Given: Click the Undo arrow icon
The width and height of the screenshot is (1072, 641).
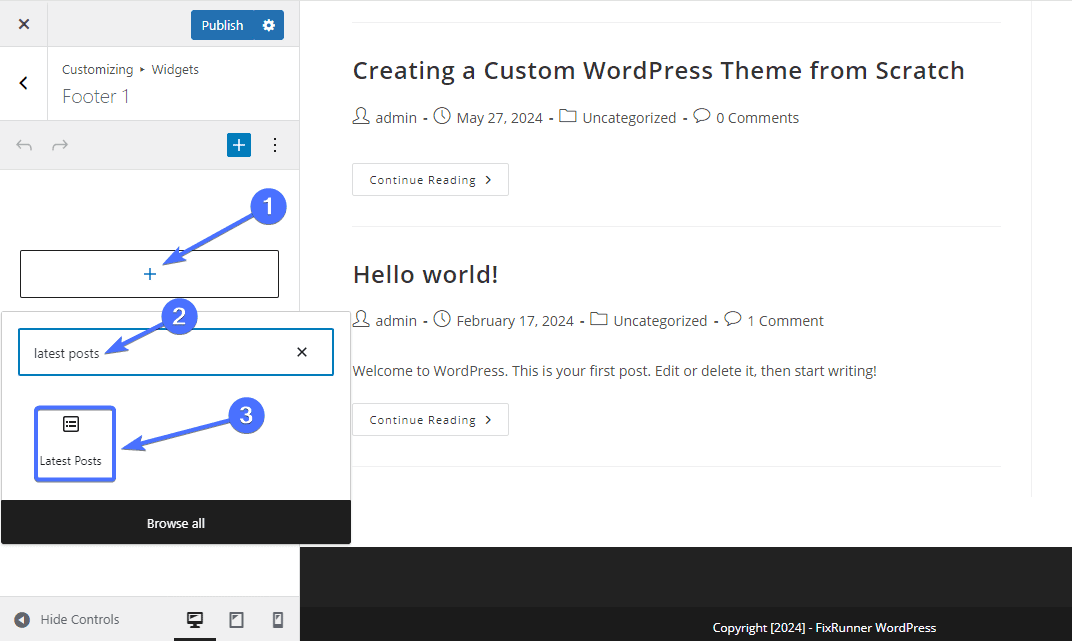Looking at the screenshot, I should pos(24,145).
